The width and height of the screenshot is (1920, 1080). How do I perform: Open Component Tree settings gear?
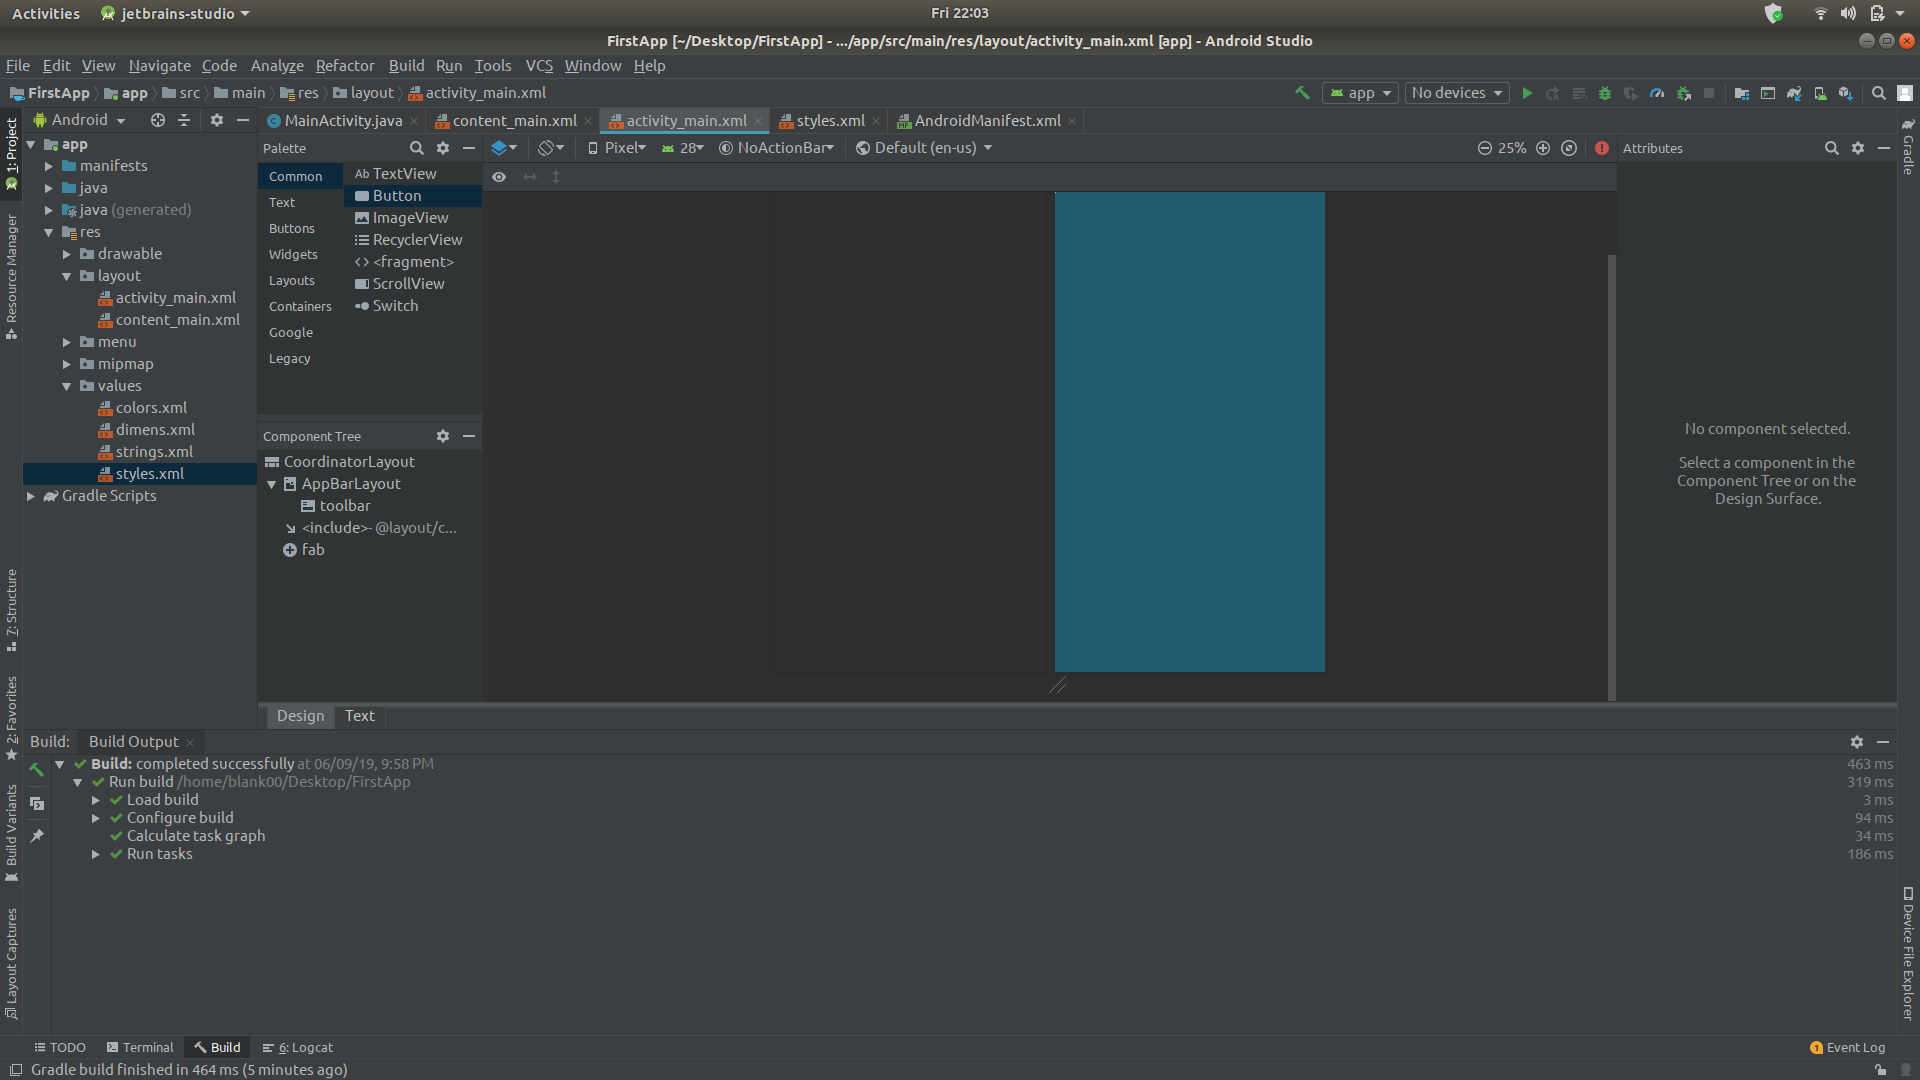click(x=443, y=436)
